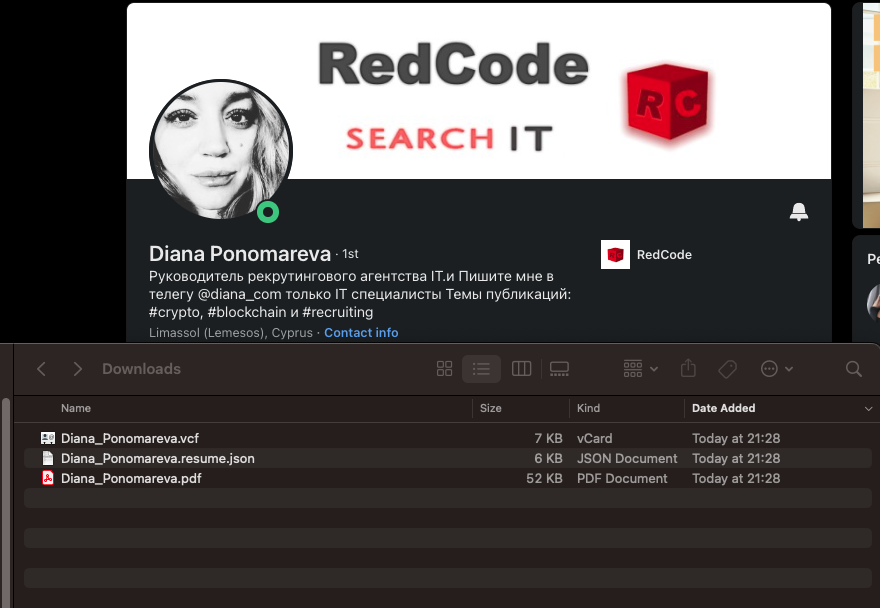Open the RedCode company logo icon
Image resolution: width=880 pixels, height=608 pixels.
(615, 254)
